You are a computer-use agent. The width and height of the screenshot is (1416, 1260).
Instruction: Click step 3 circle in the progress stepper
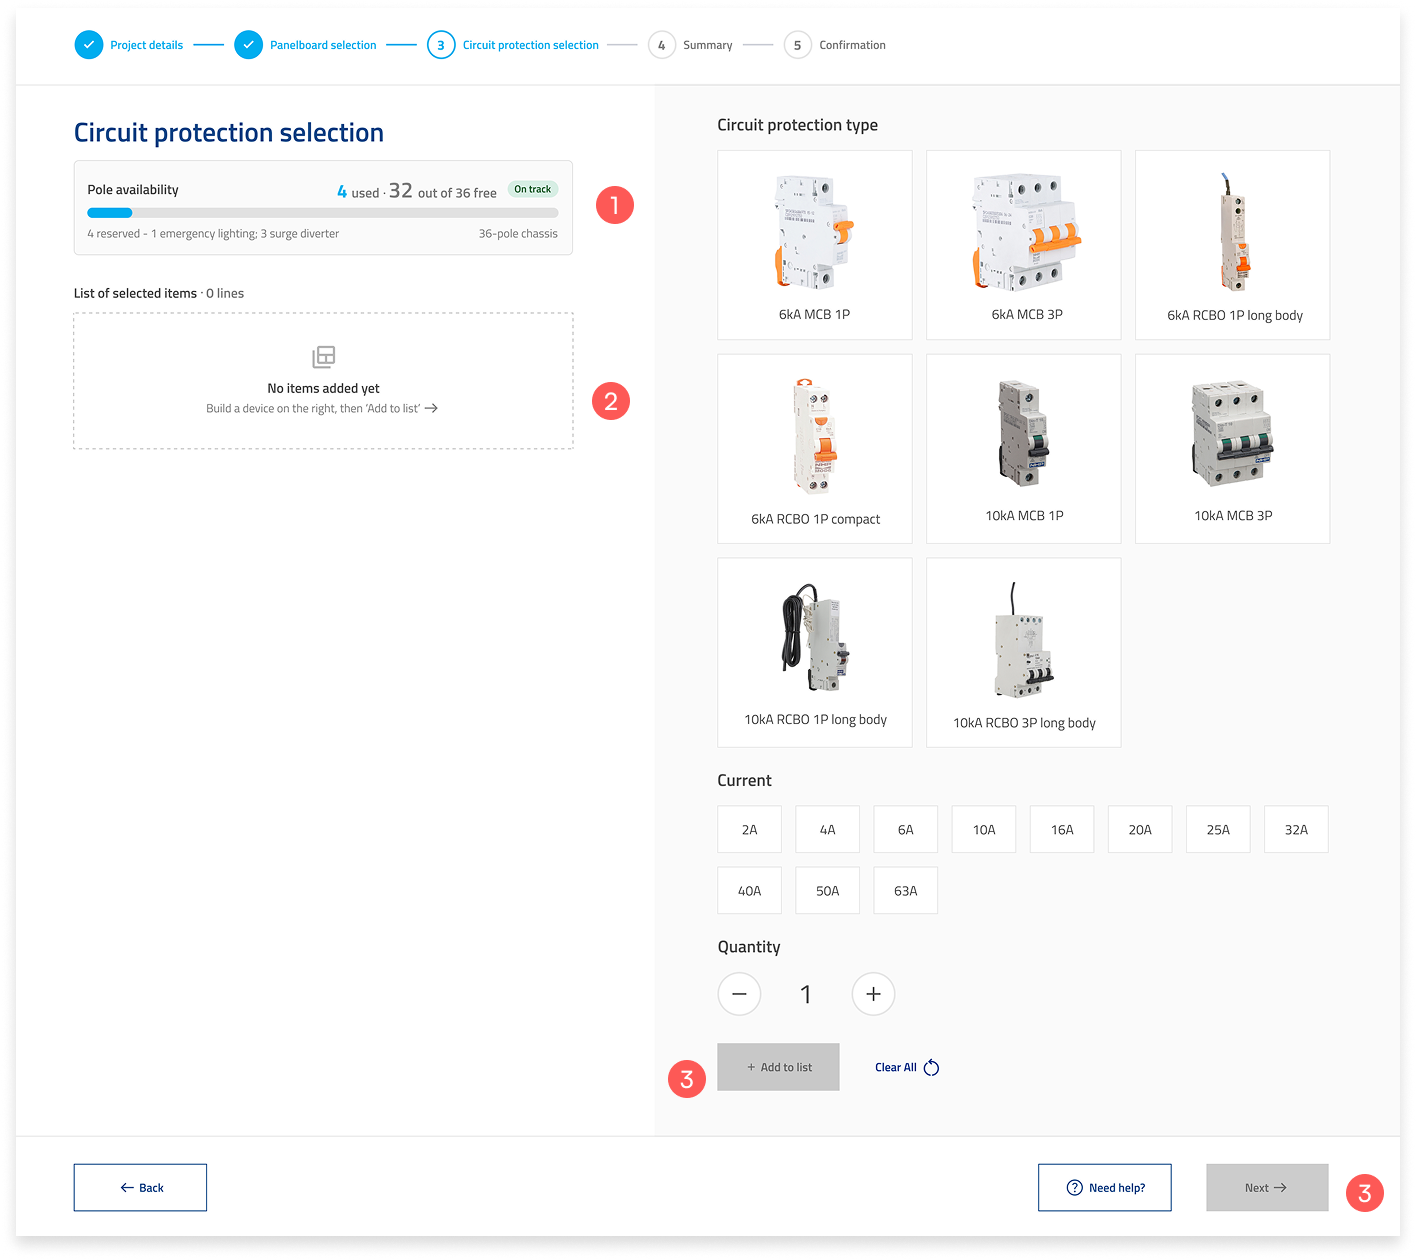click(x=441, y=45)
